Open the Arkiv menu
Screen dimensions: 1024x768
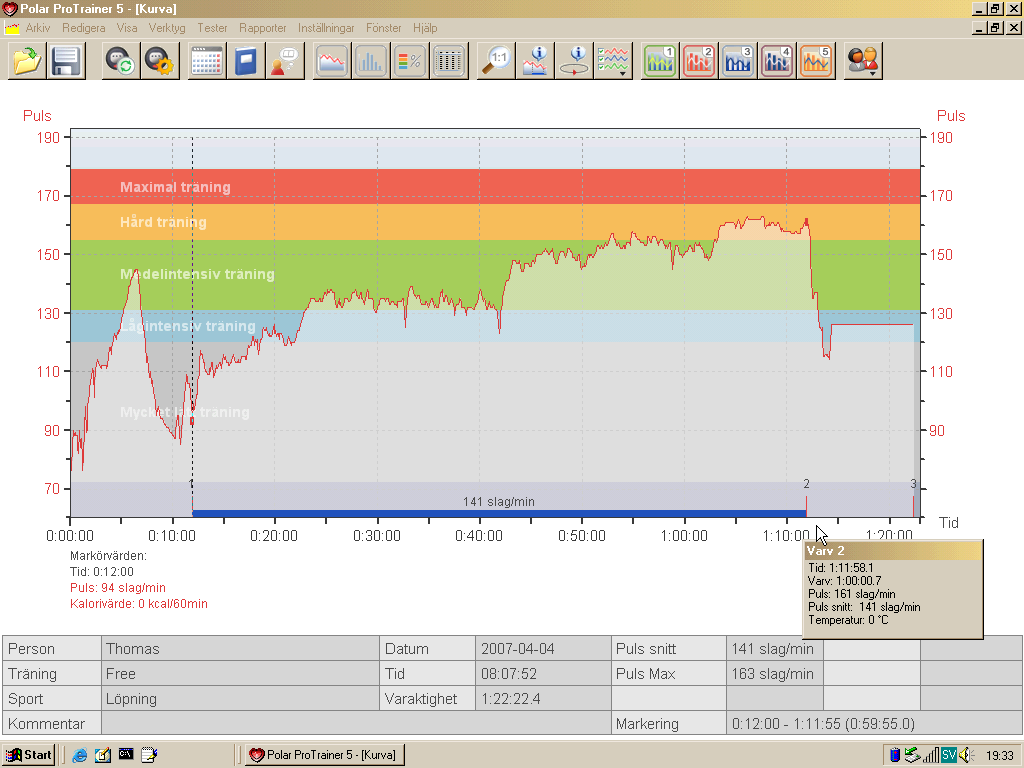(38, 28)
